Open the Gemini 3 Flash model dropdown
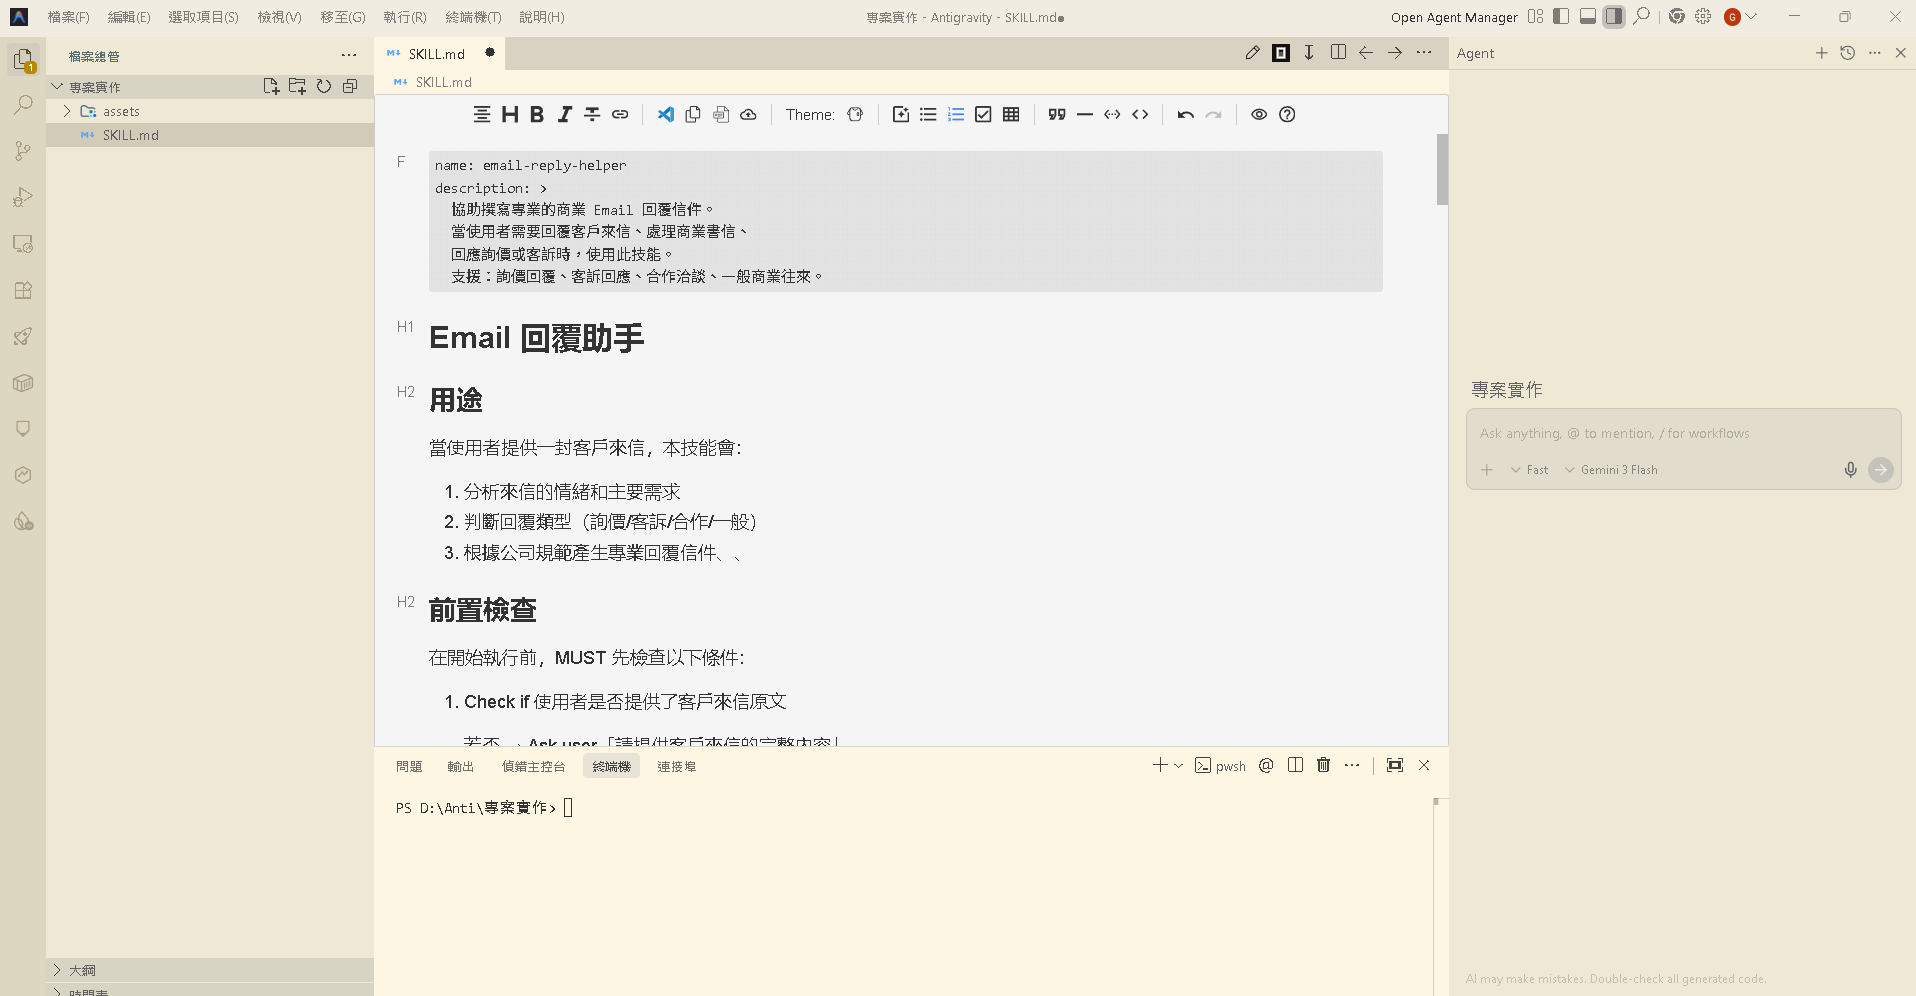This screenshot has width=1916, height=996. [1611, 470]
